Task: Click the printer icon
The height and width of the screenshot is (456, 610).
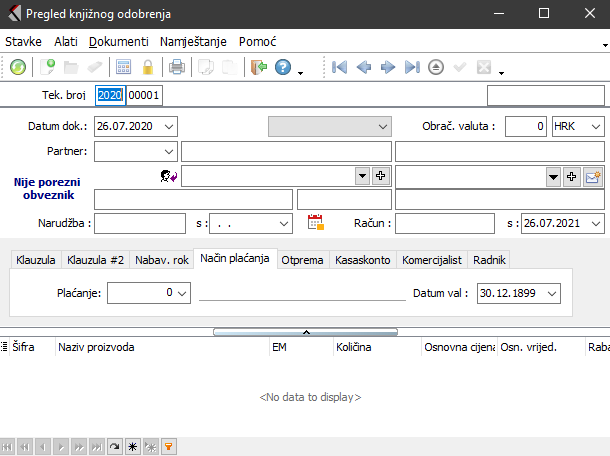Action: point(177,68)
